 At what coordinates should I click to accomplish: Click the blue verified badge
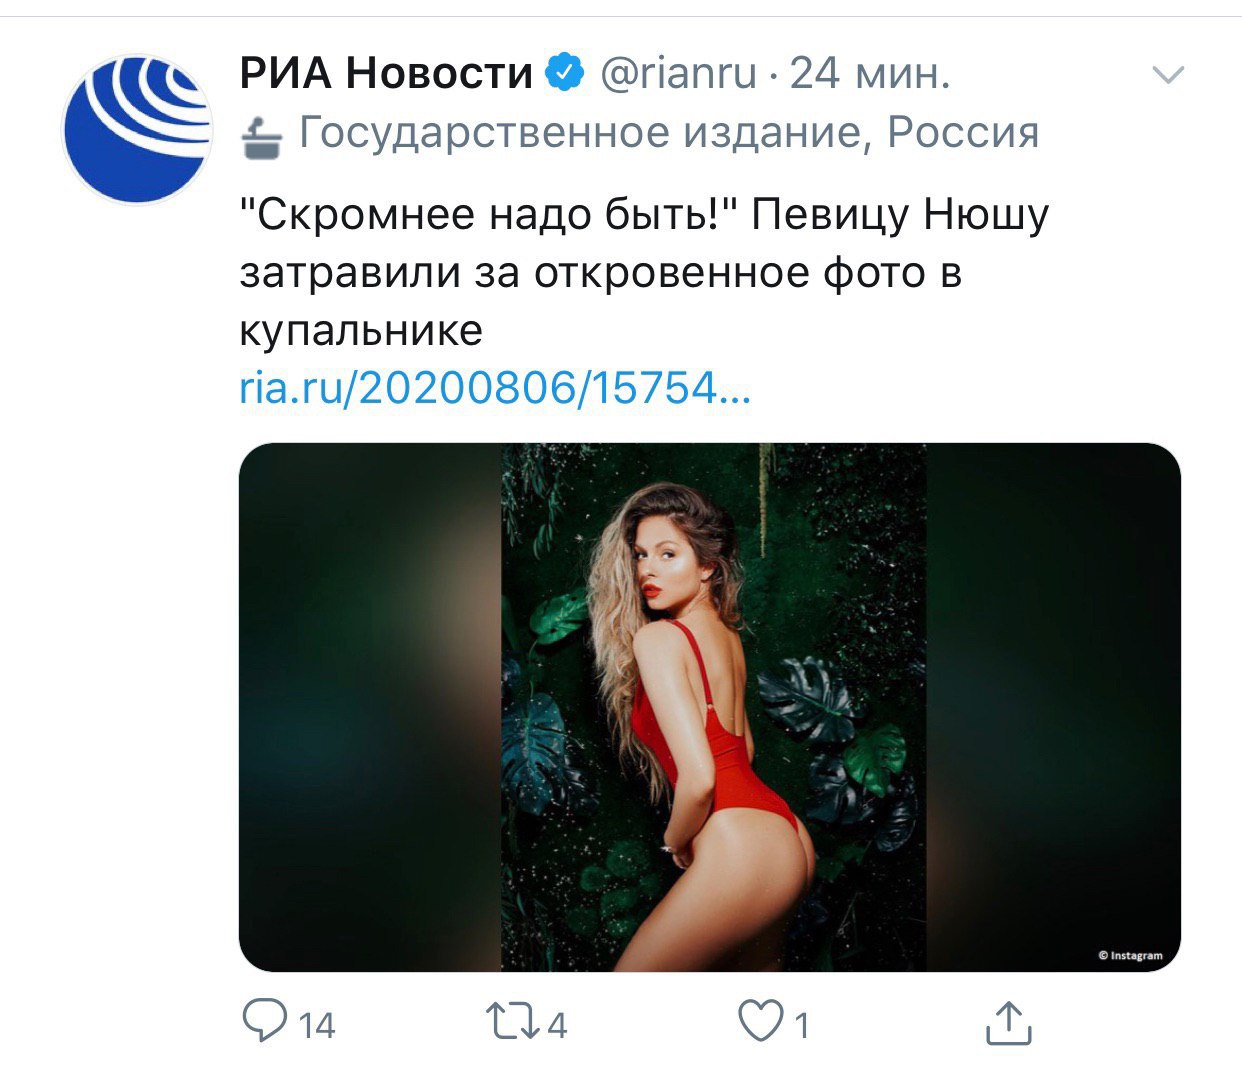click(565, 73)
